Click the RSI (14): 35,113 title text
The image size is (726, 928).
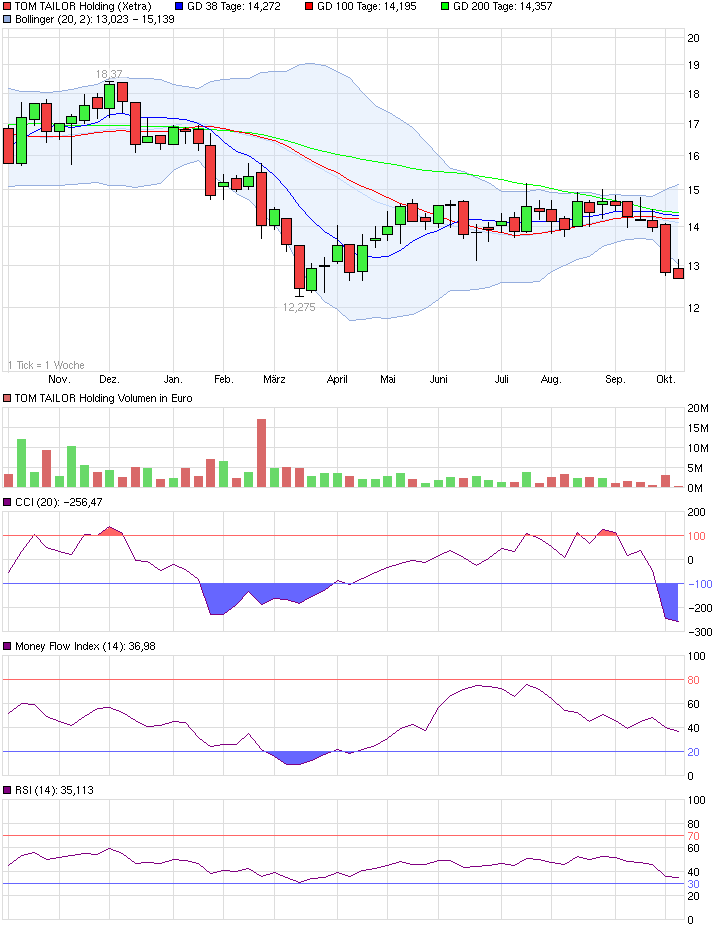[x=54, y=791]
